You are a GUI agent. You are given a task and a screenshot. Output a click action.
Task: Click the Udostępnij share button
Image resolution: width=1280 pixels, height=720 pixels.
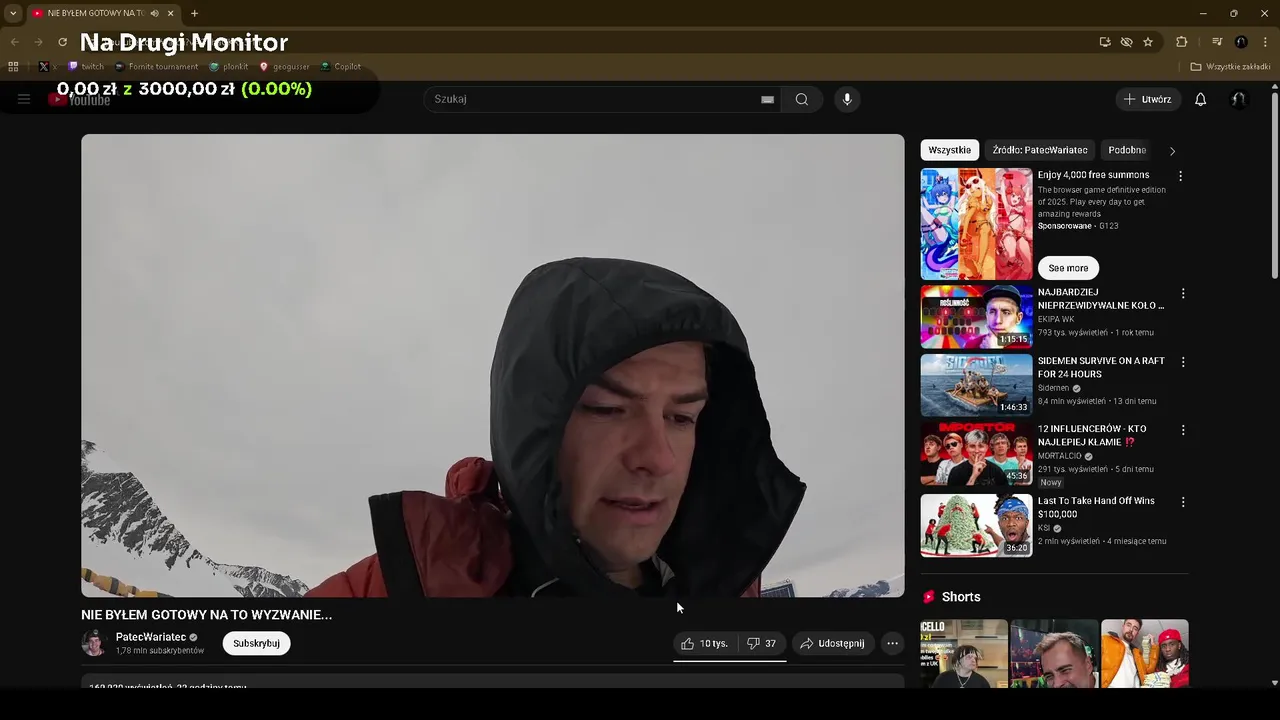point(832,643)
